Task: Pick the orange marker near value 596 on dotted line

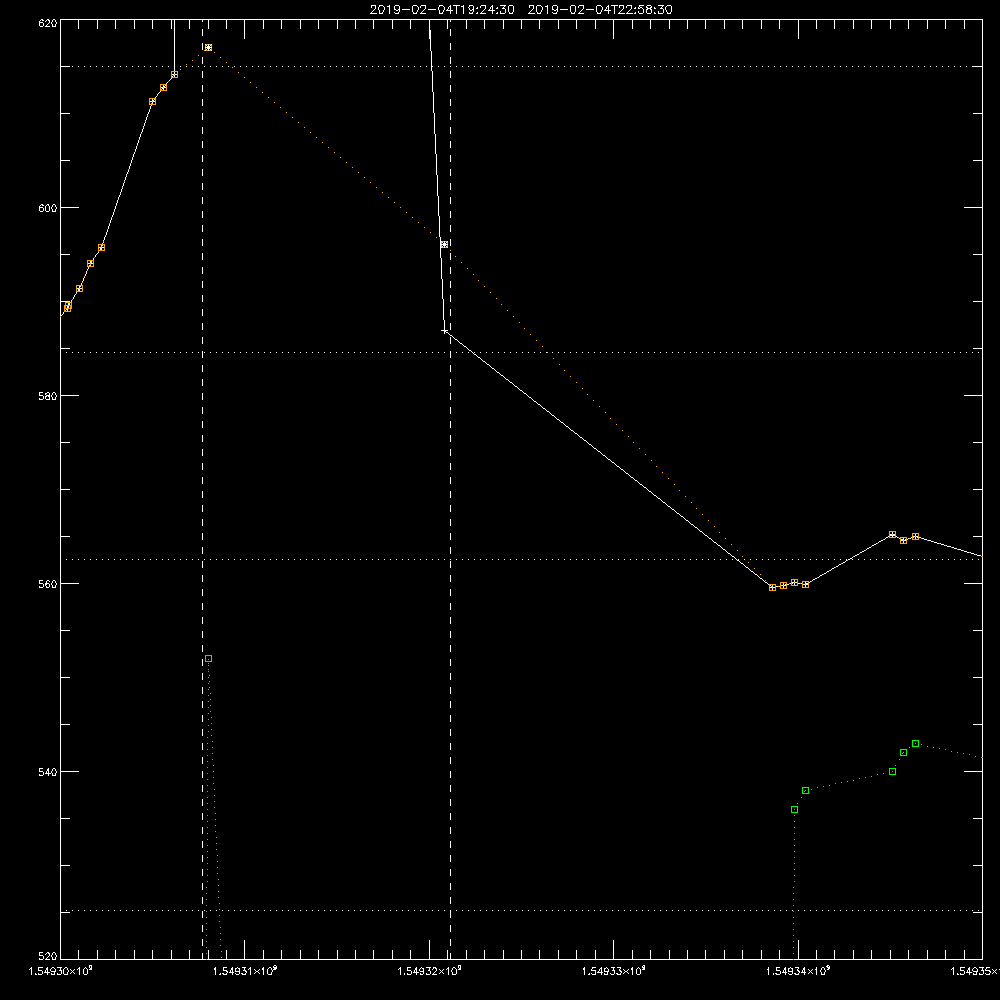Action: coord(445,245)
